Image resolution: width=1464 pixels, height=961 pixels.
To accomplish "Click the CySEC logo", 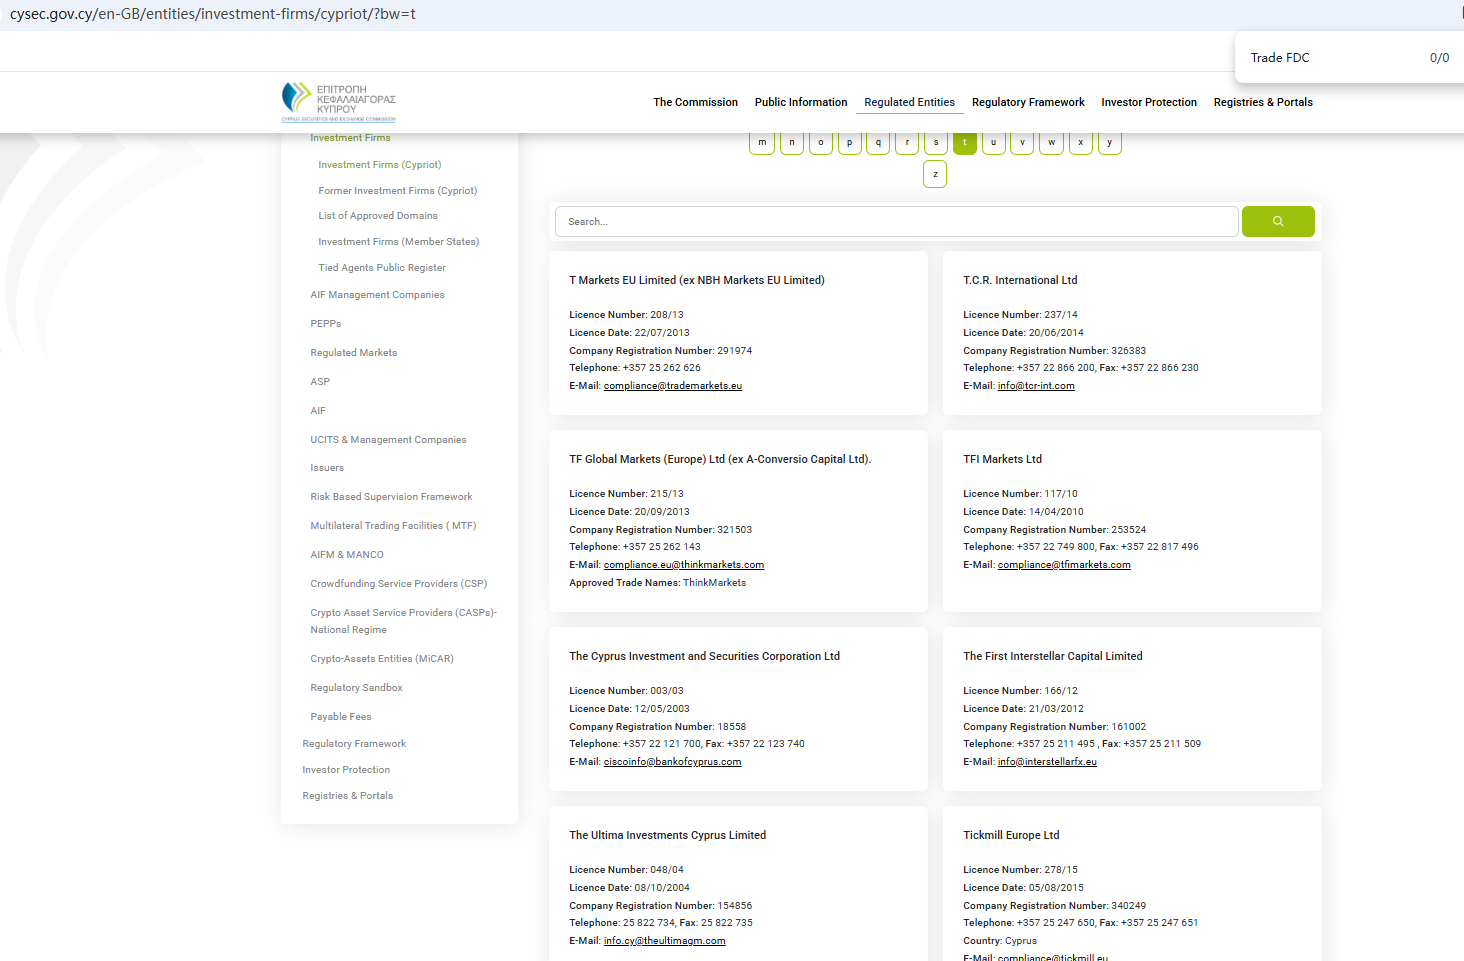I will pos(338,102).
